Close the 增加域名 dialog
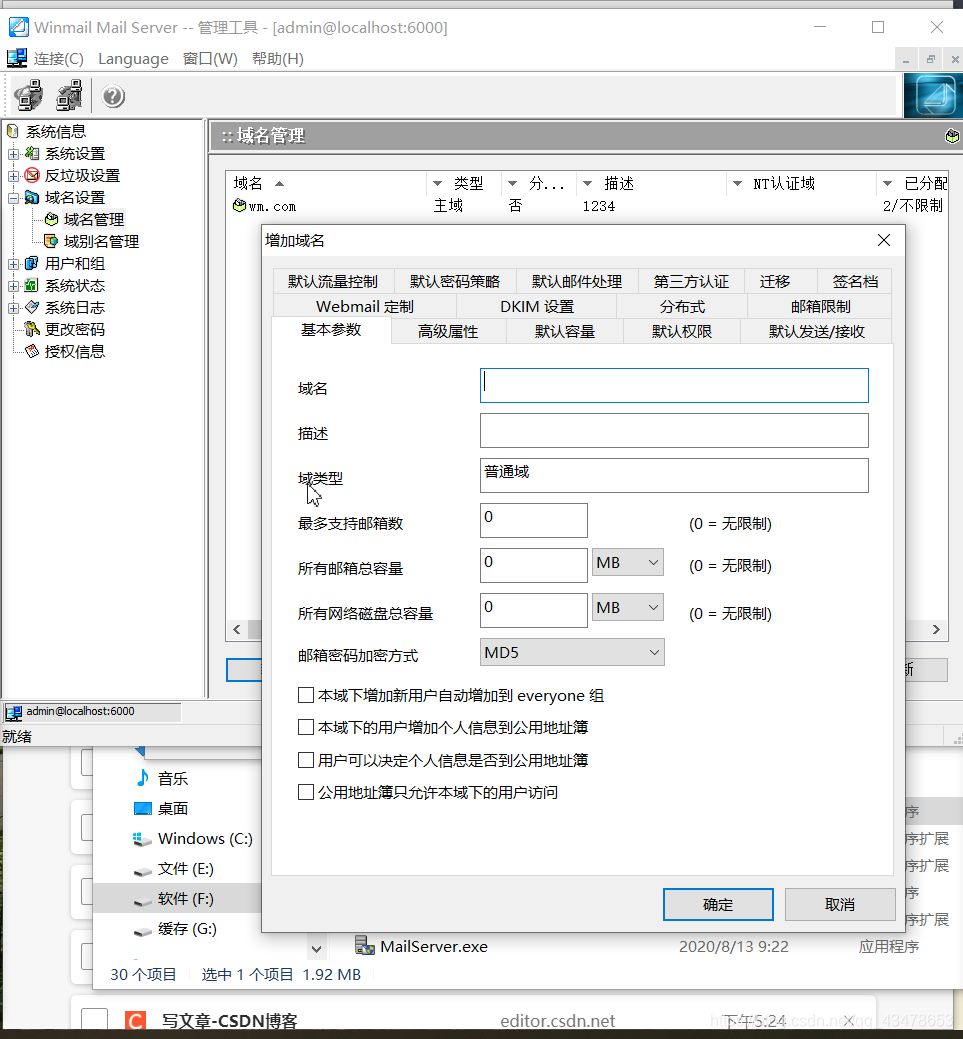The height and width of the screenshot is (1039, 963). click(x=884, y=240)
